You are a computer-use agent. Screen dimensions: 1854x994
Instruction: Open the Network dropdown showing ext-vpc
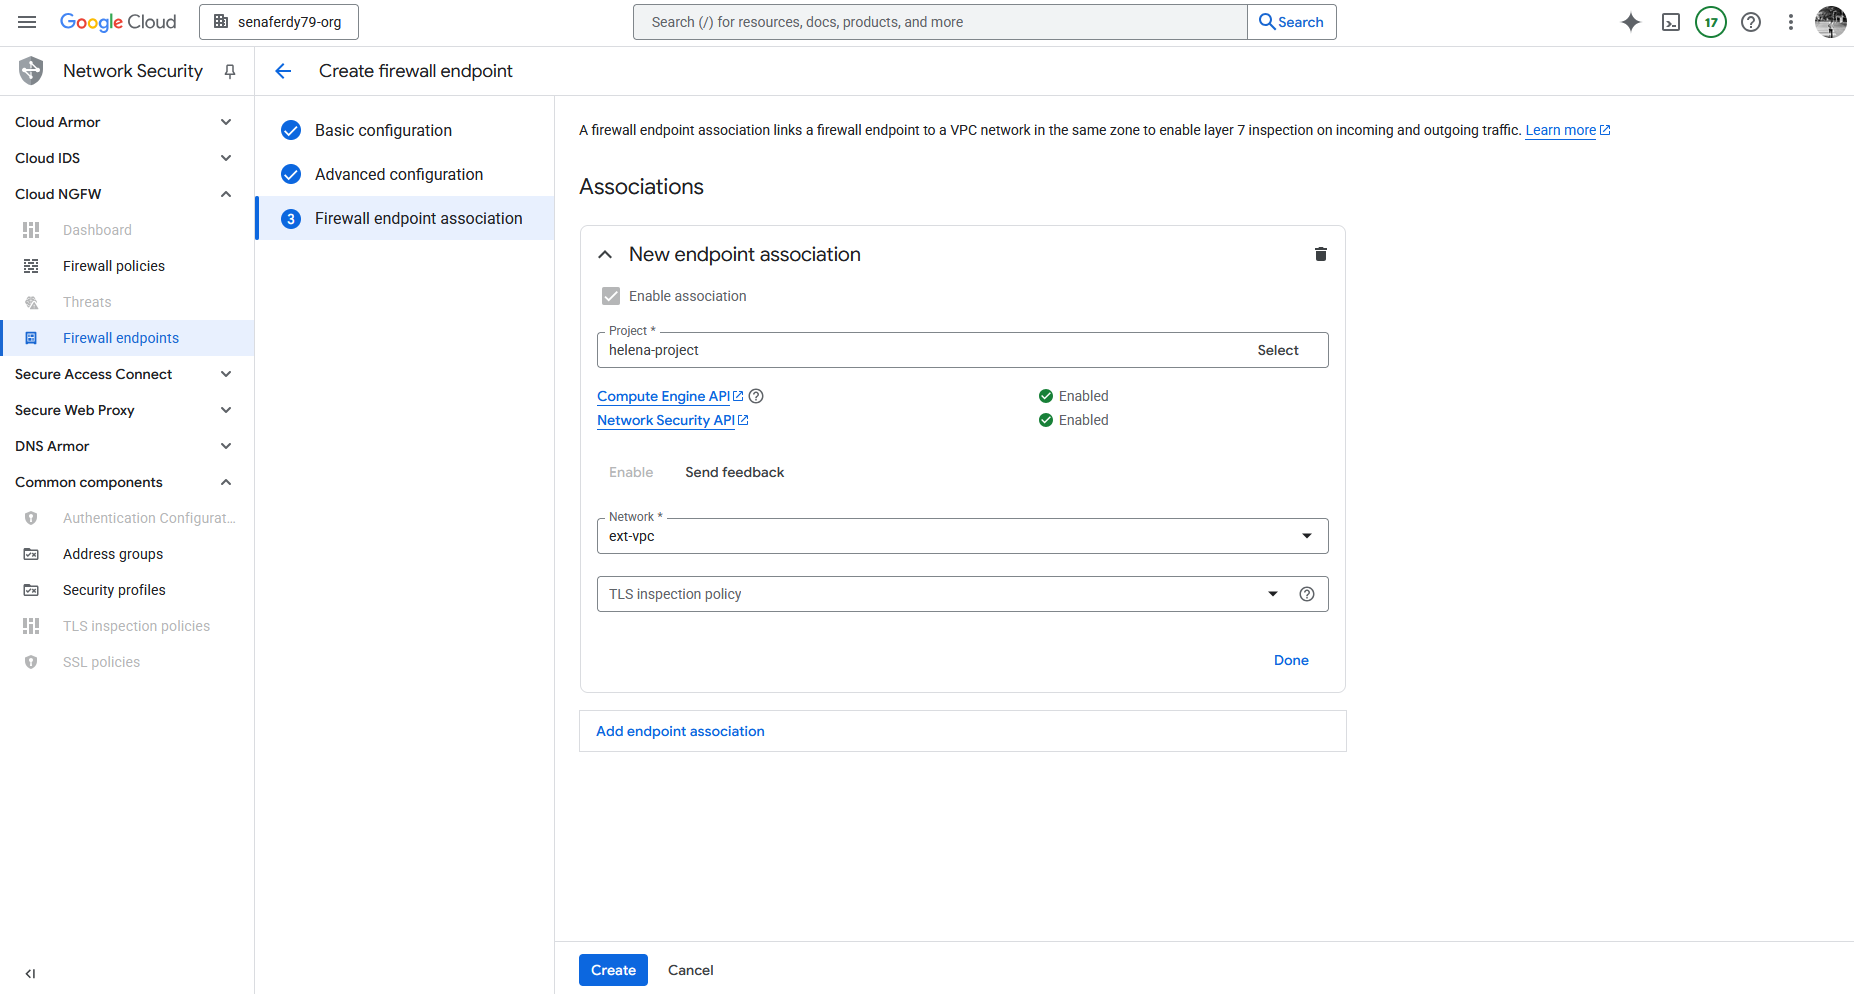coord(961,536)
